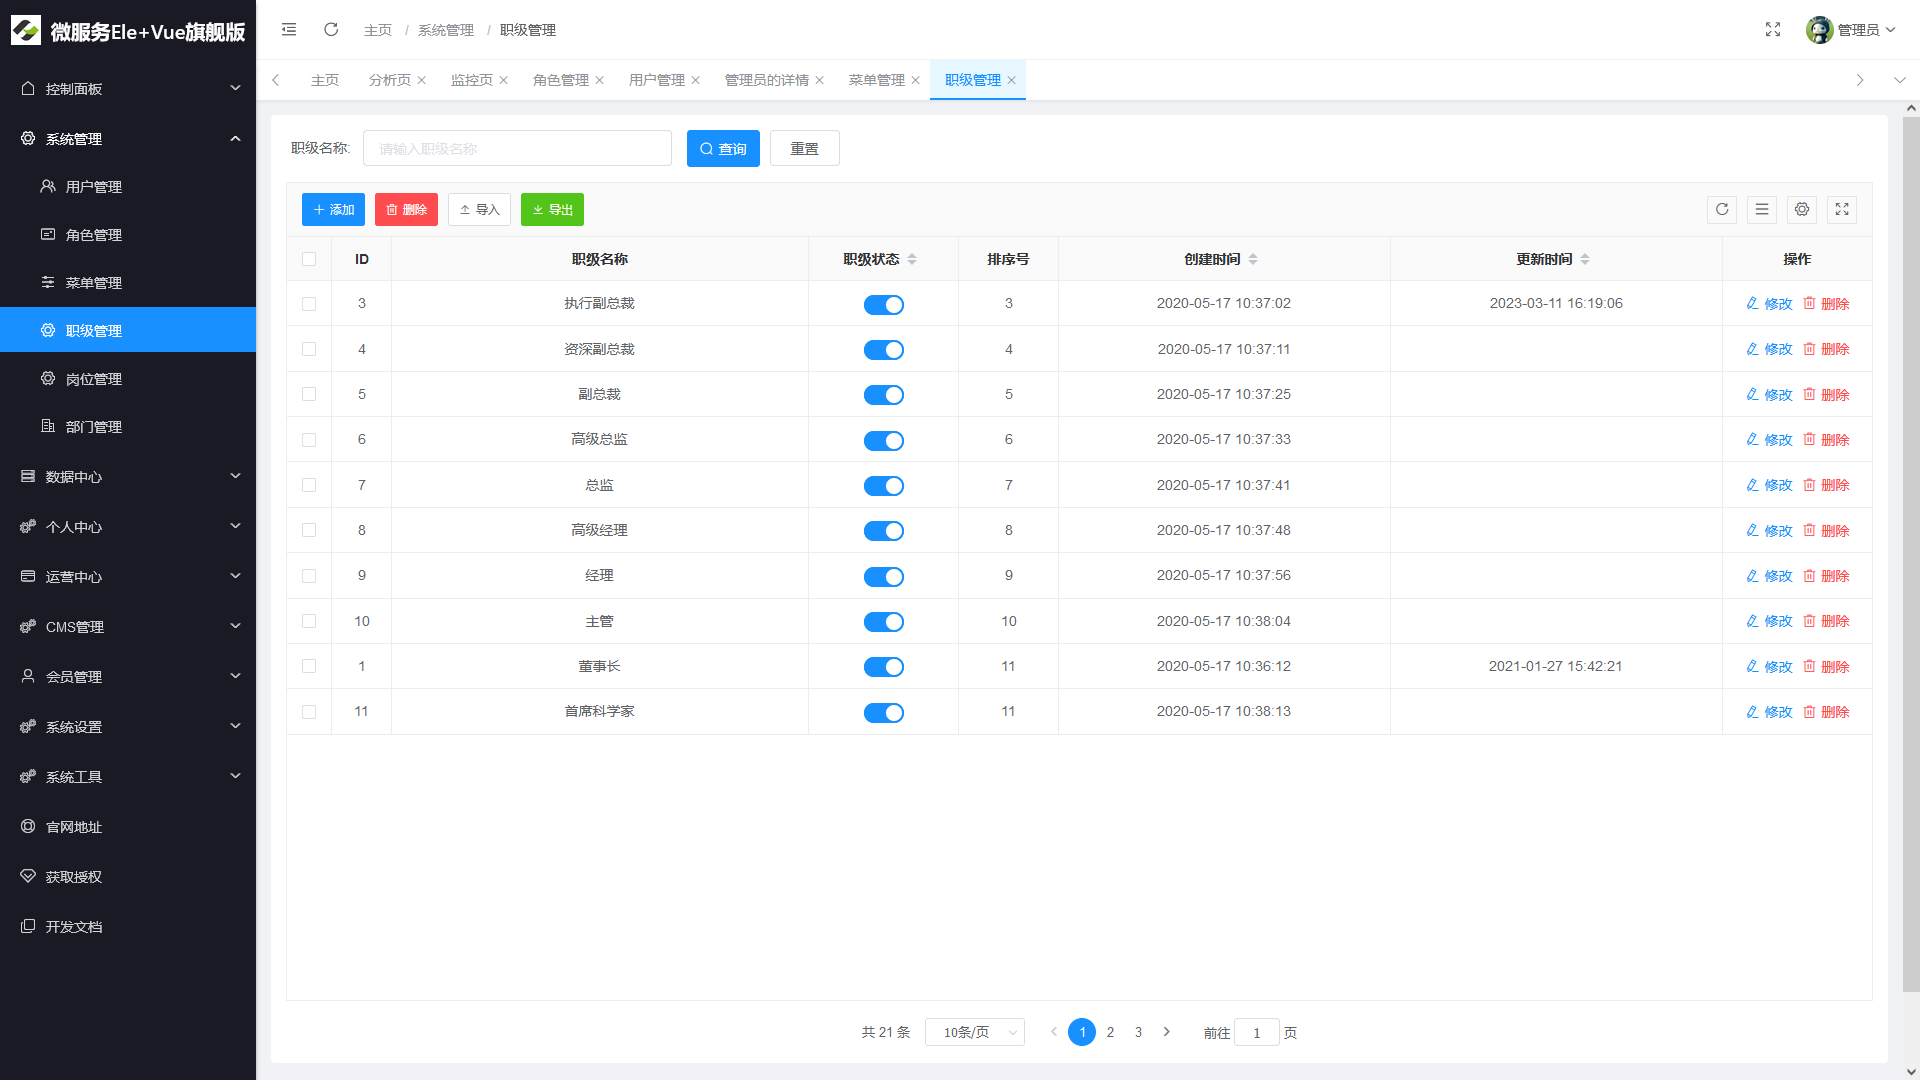Close the 菜单管理 tab with its X

click(x=915, y=80)
